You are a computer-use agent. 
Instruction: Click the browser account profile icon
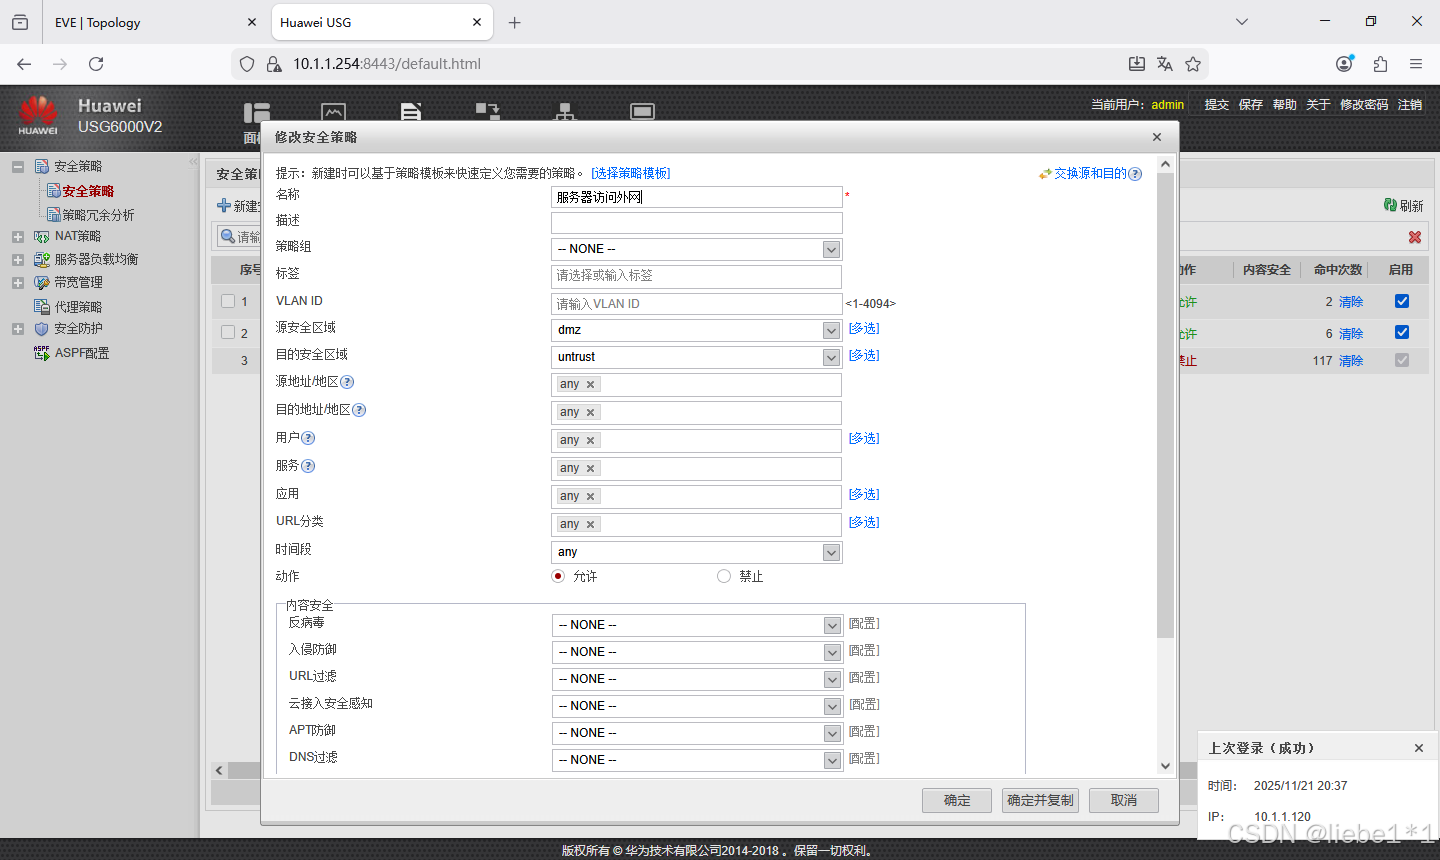click(1344, 64)
